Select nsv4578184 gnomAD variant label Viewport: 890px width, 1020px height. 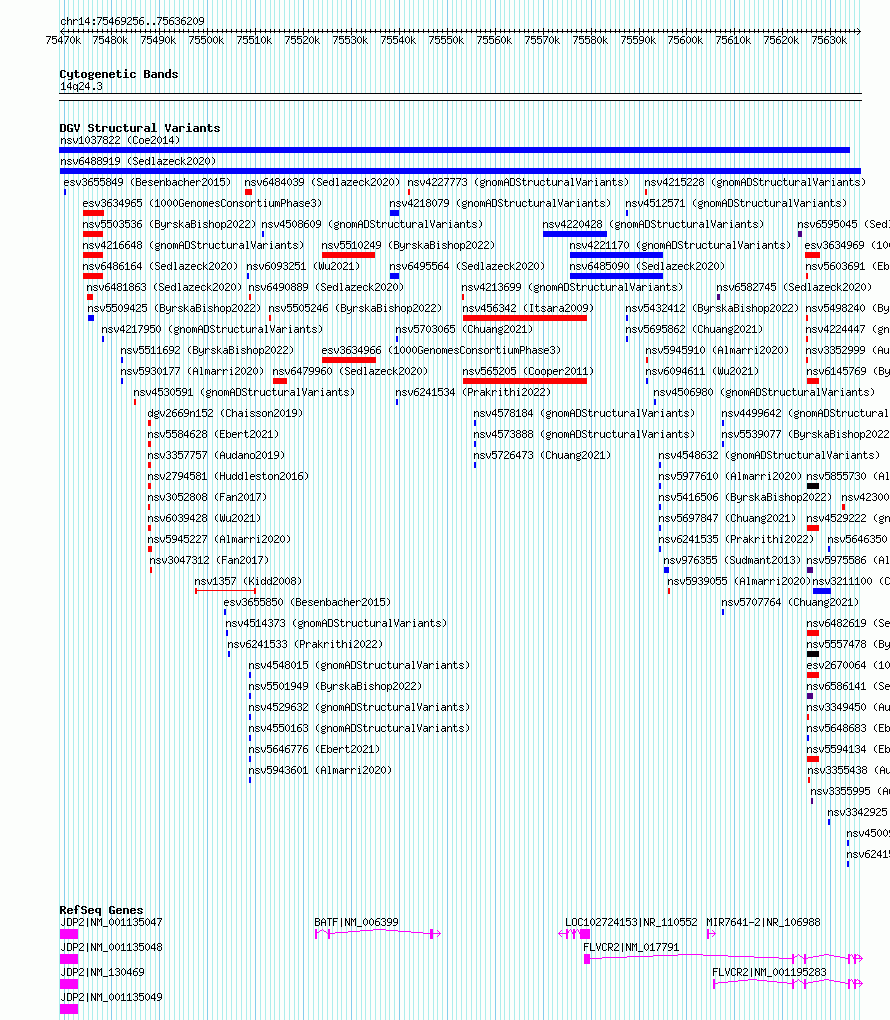[x=584, y=413]
